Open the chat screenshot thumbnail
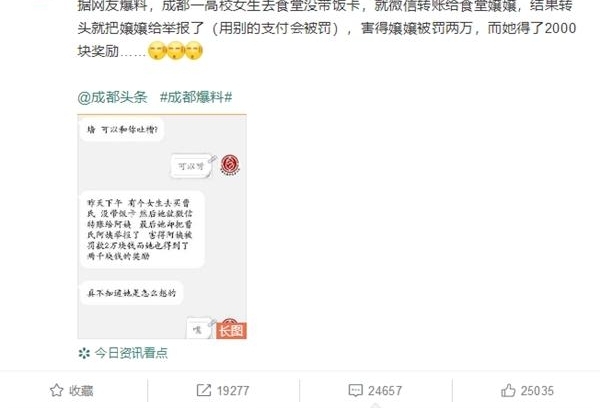Viewport: 600px width, 408px height. point(162,226)
